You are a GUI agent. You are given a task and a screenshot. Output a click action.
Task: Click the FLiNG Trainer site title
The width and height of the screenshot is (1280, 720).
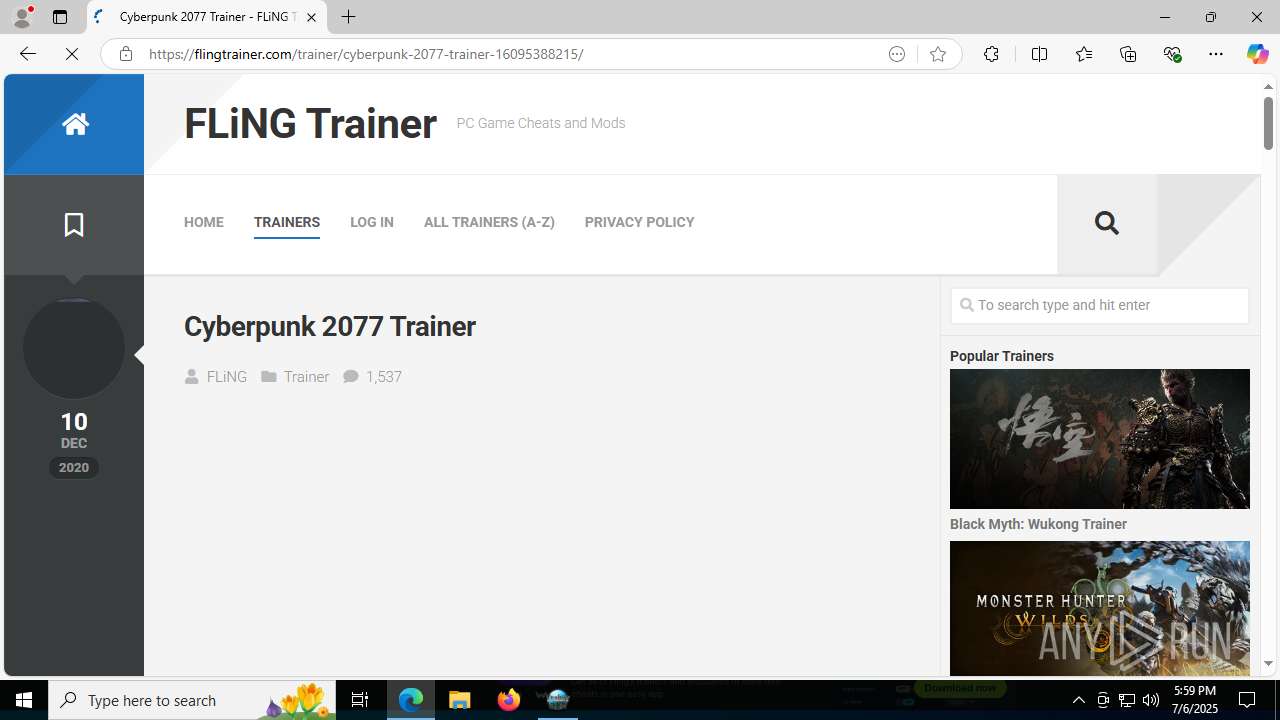coord(310,124)
